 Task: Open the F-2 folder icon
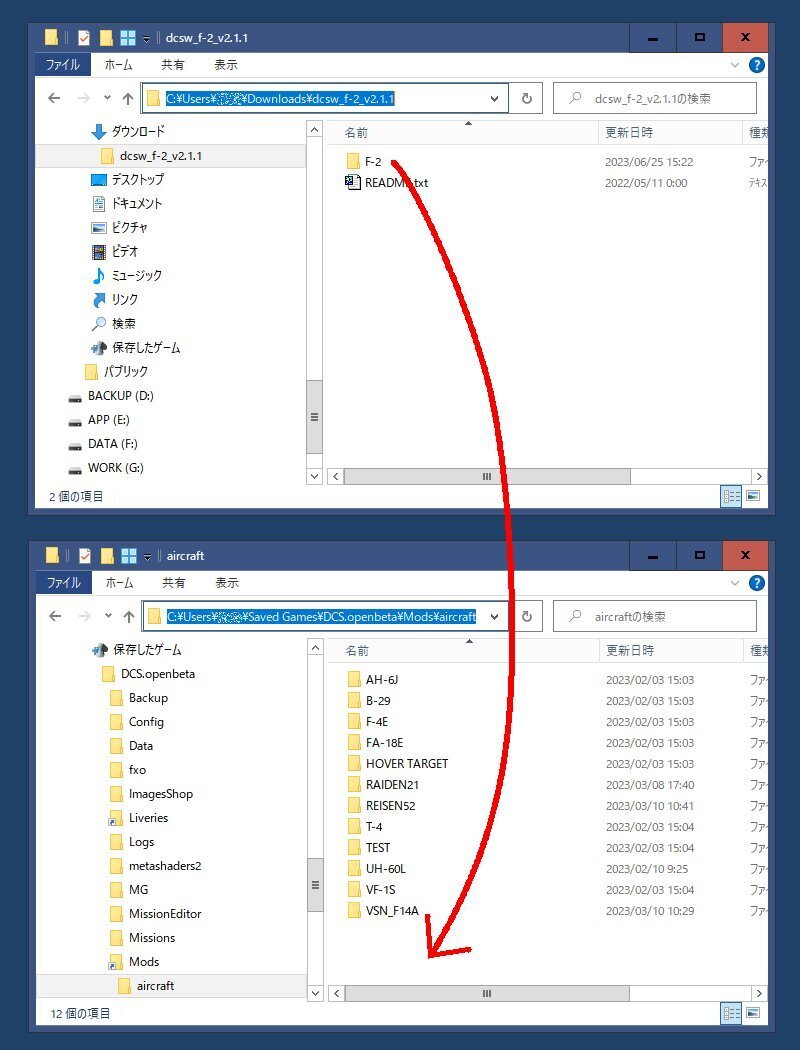[352, 161]
